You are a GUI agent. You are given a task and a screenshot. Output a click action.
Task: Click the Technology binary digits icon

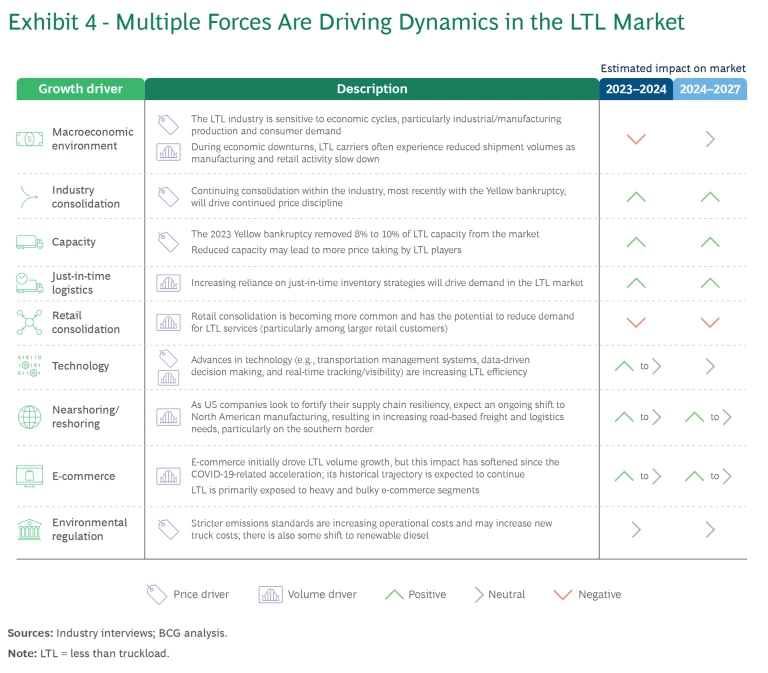[30, 366]
